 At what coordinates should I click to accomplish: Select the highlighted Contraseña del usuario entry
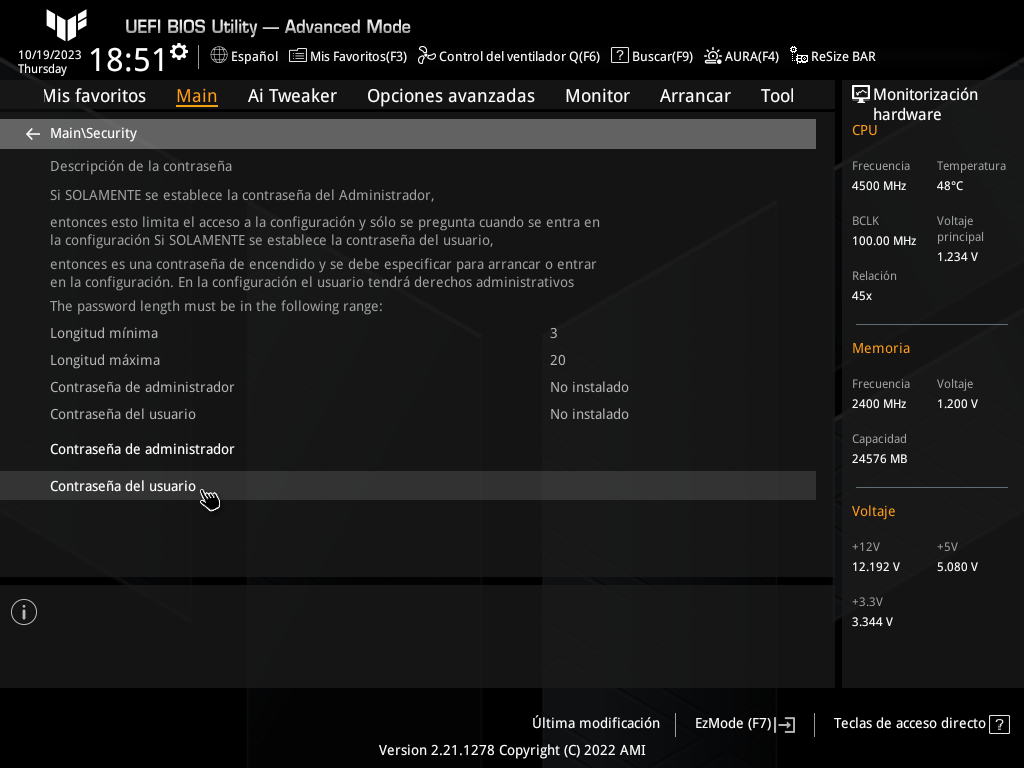click(x=123, y=486)
